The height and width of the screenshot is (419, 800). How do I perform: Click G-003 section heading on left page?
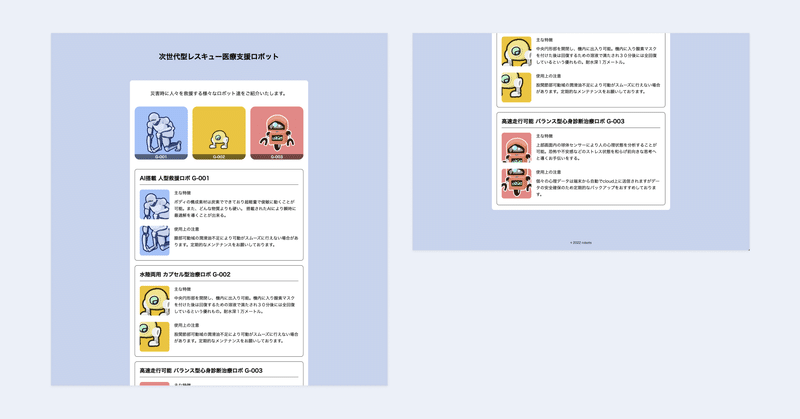[201, 371]
